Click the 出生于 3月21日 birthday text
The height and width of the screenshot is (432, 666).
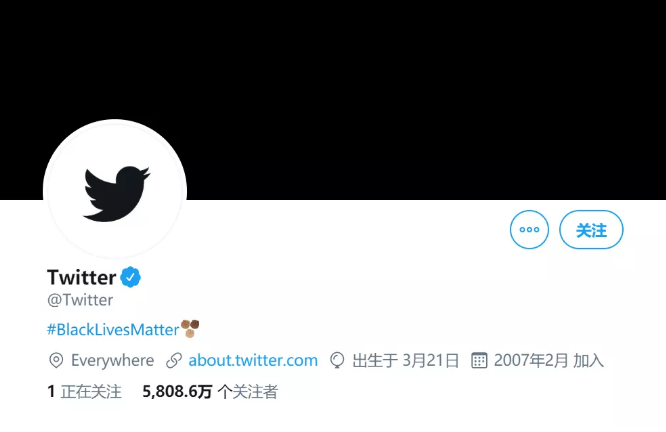click(x=406, y=361)
